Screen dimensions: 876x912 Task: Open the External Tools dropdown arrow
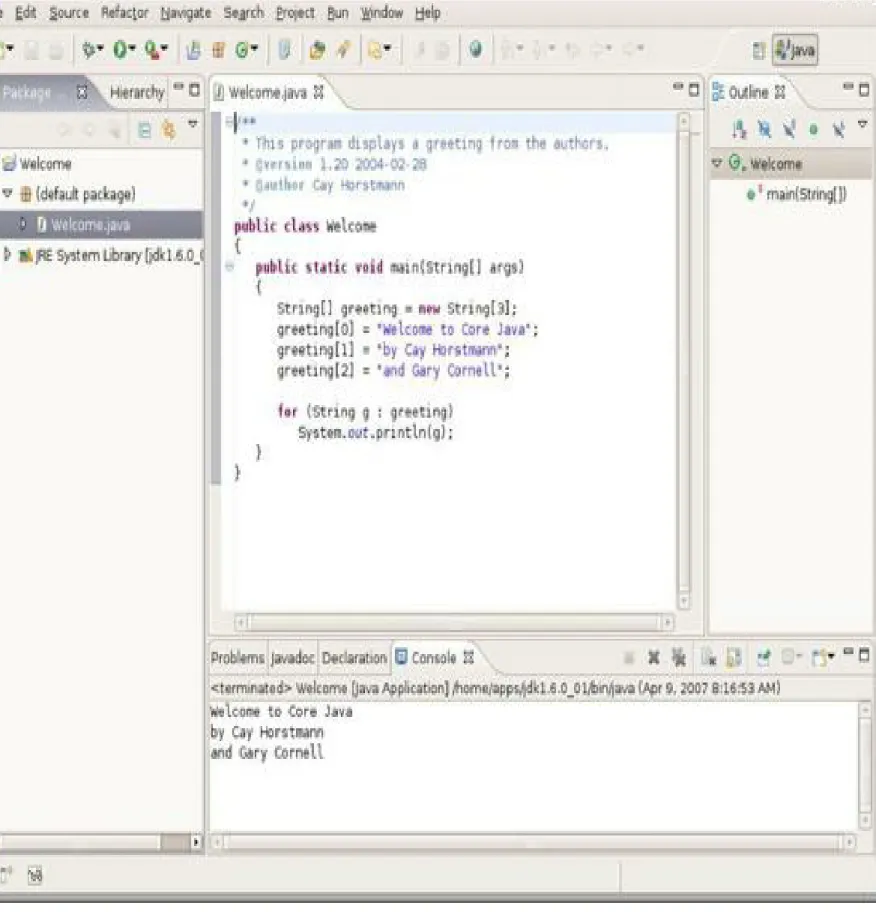pos(165,48)
